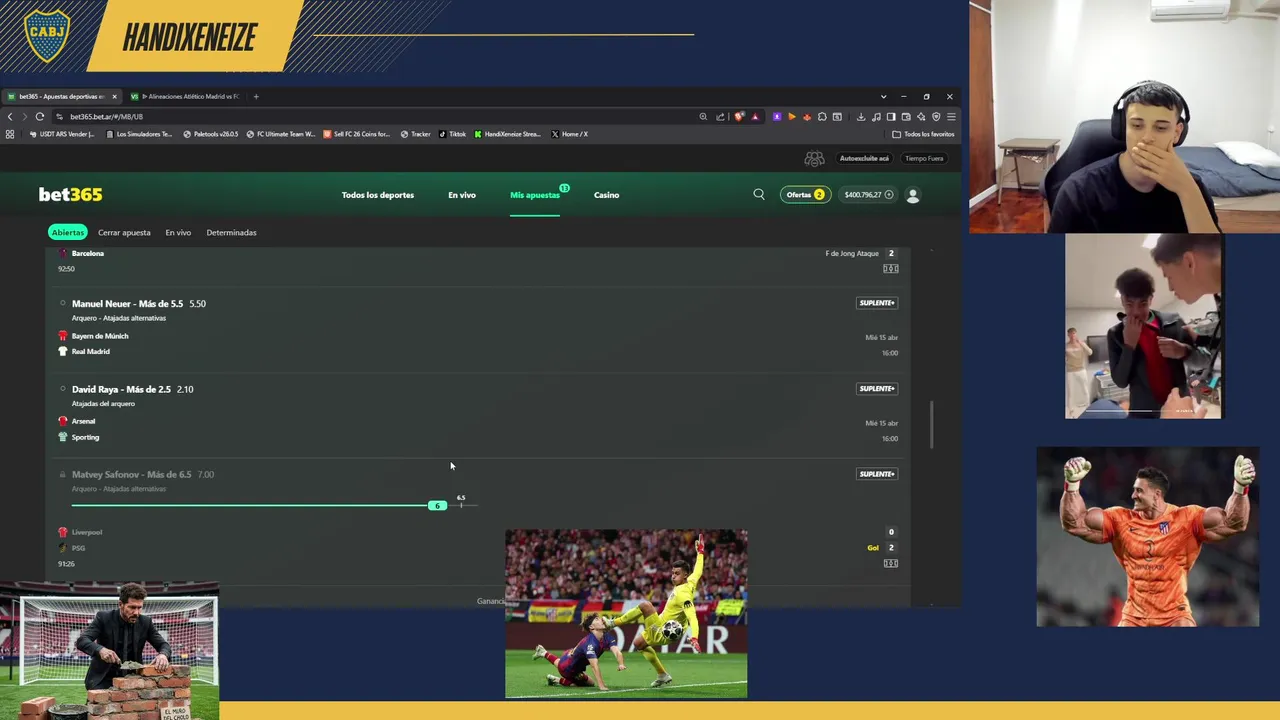Click the balance $400.796,27 deposit button
1280x720 pixels.
pos(868,195)
